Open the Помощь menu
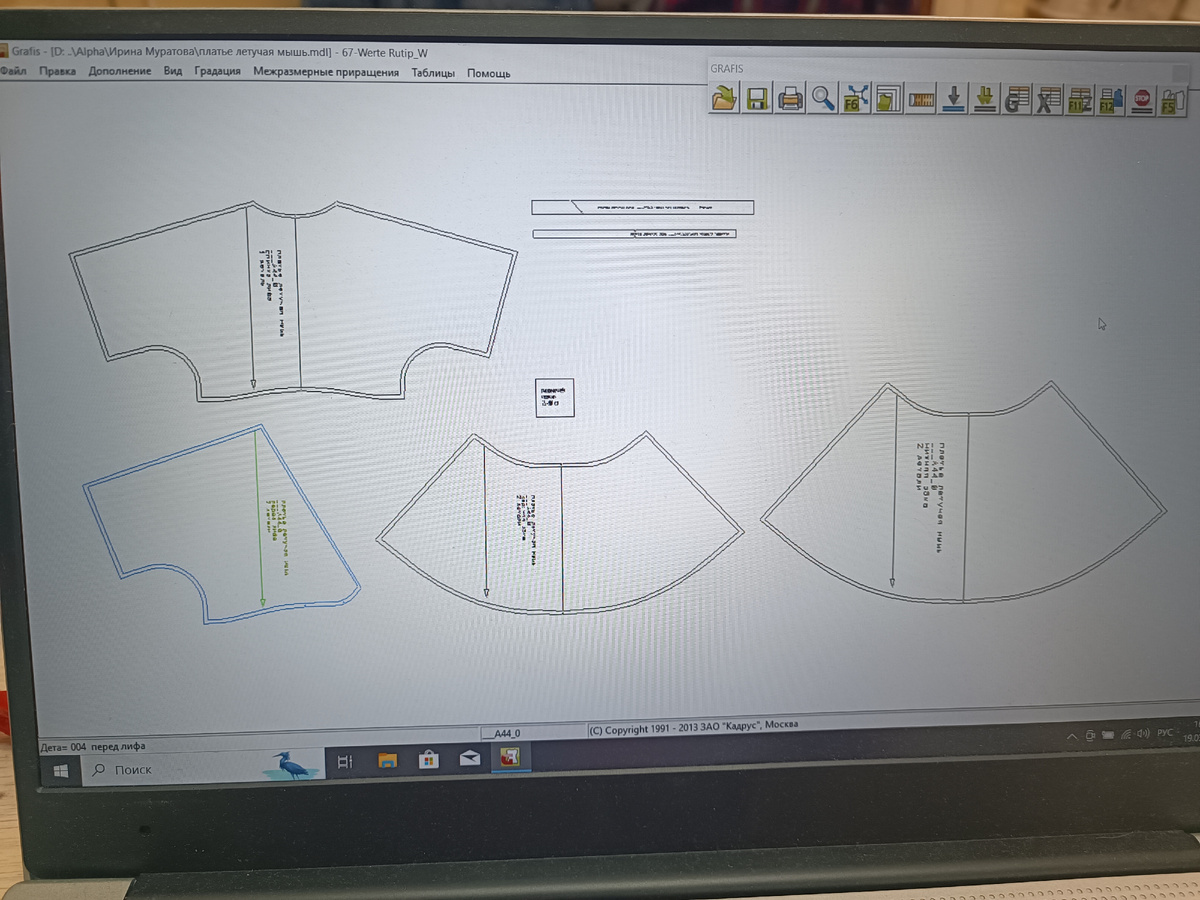This screenshot has height=900, width=1200. coord(488,73)
